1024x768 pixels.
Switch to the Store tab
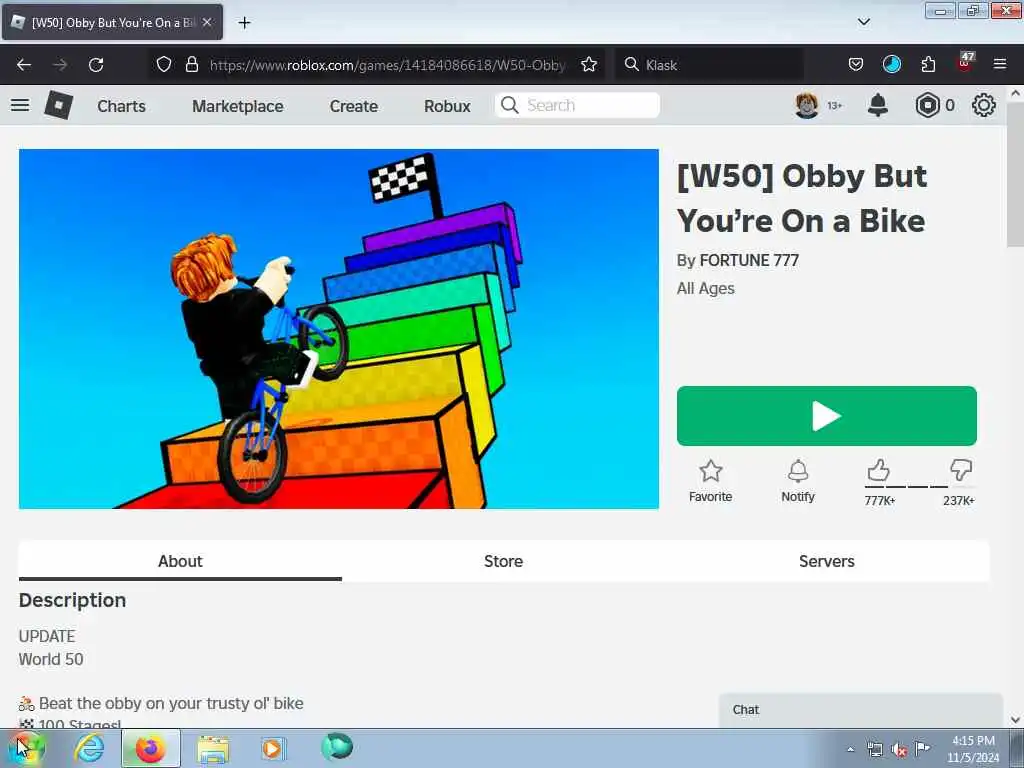[504, 561]
